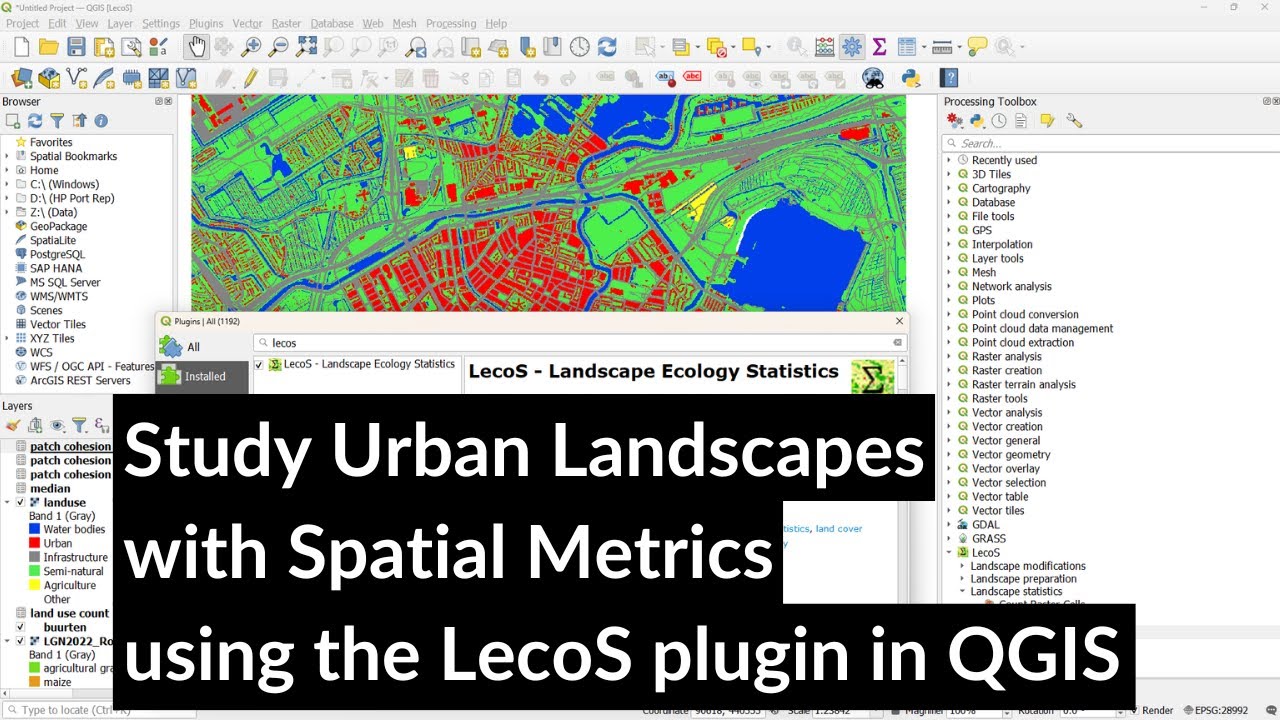1280x720 pixels.
Task: Select the median layer in Layers panel
Action: (x=50, y=489)
